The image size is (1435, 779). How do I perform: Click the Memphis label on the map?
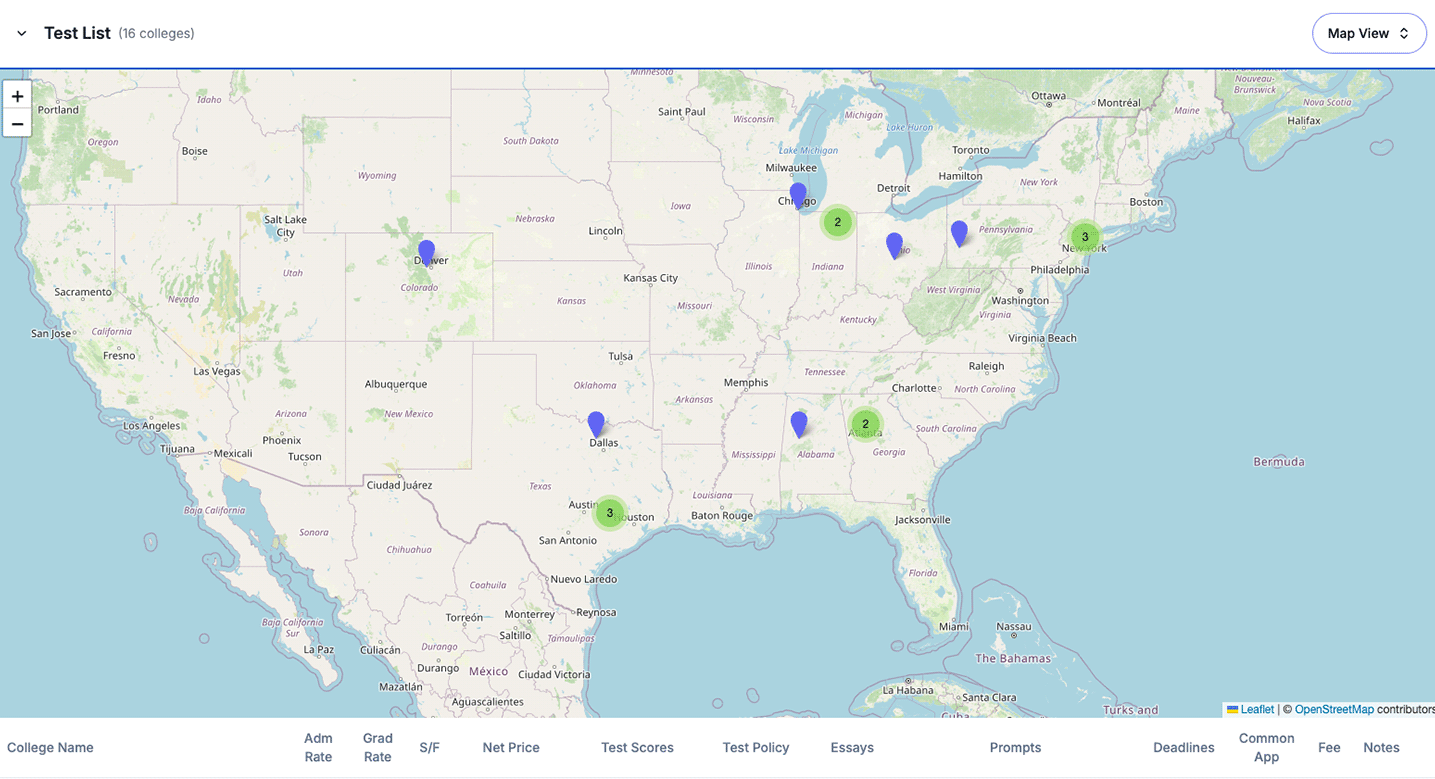pos(746,383)
